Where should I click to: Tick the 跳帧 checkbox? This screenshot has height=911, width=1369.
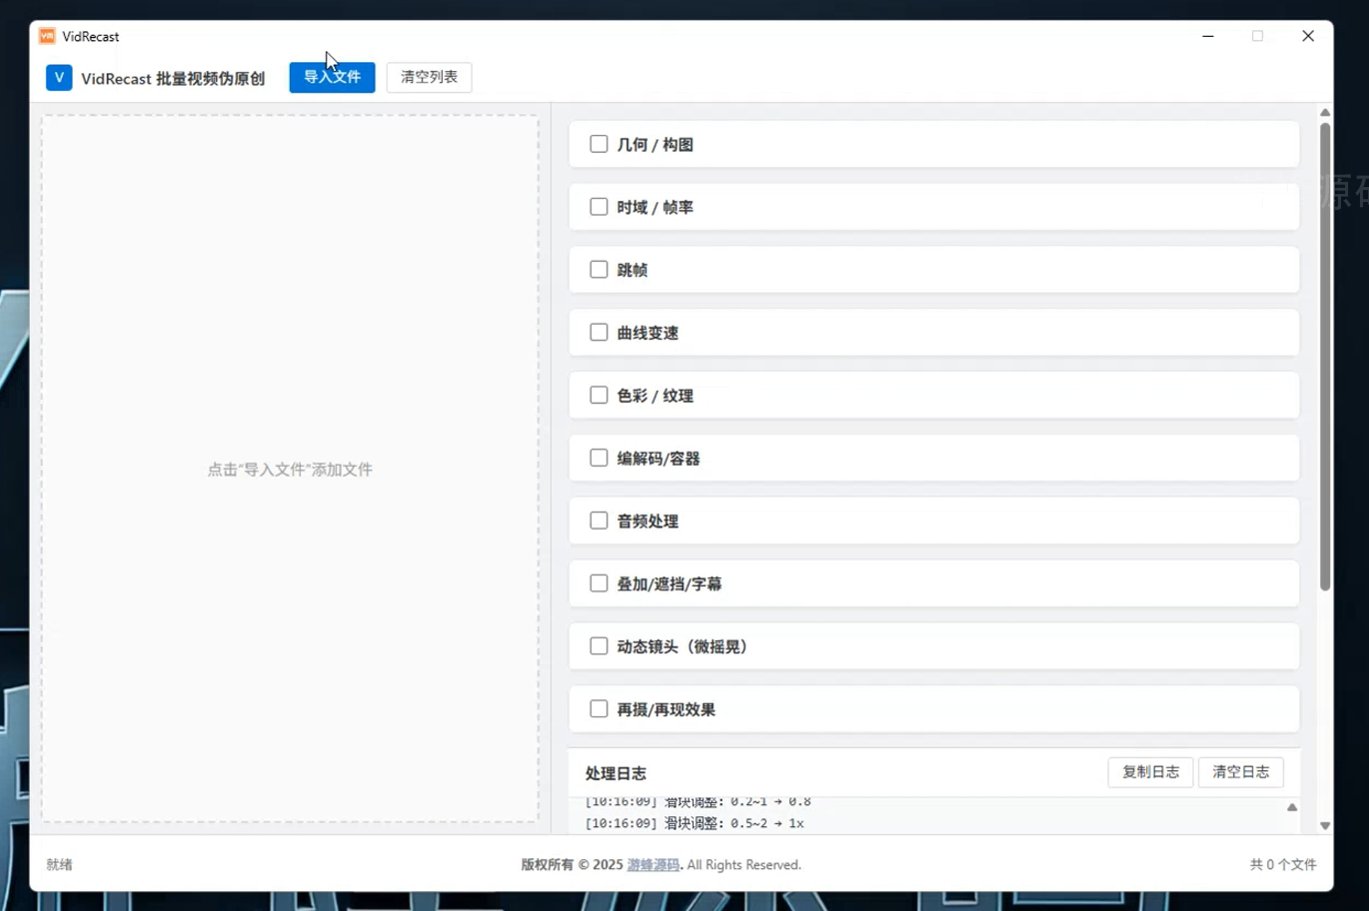(599, 269)
